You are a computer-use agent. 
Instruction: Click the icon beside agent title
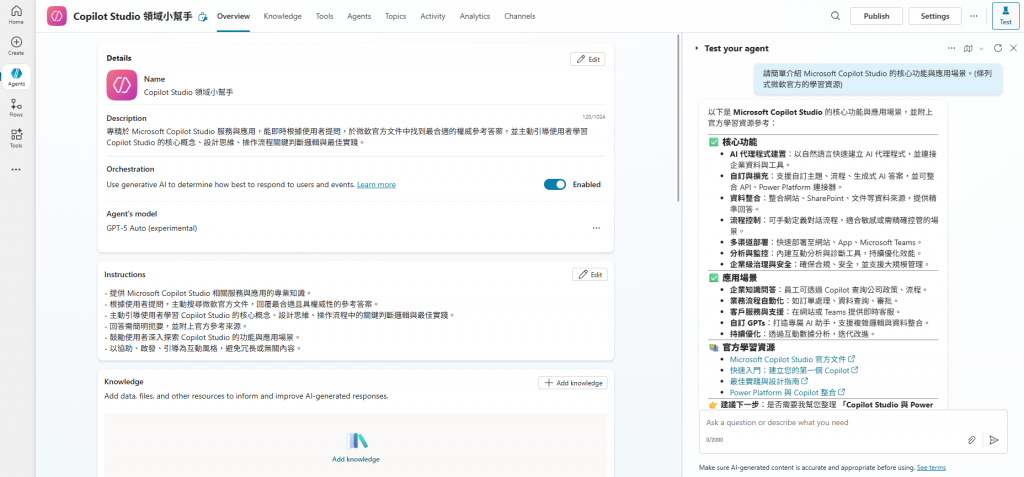(202, 17)
